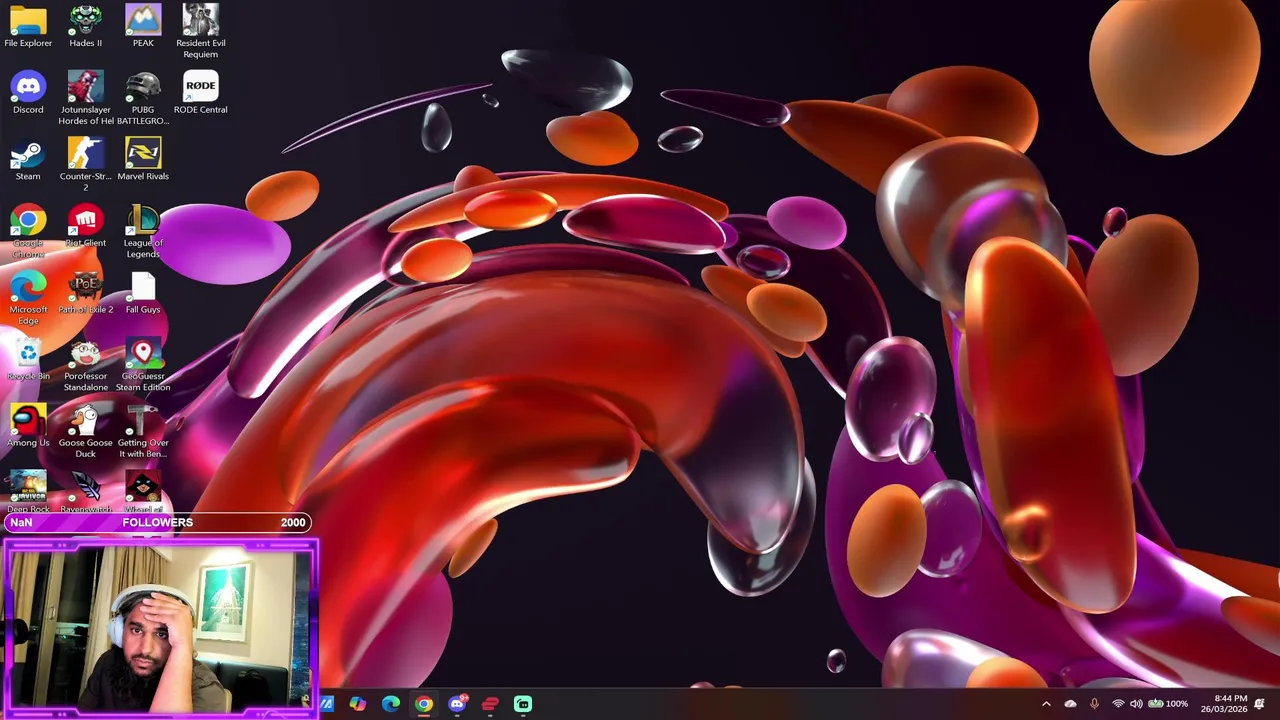Screen dimensions: 1280x720
Task: Open the OneDrive cloud tray icon
Action: tap(1071, 704)
